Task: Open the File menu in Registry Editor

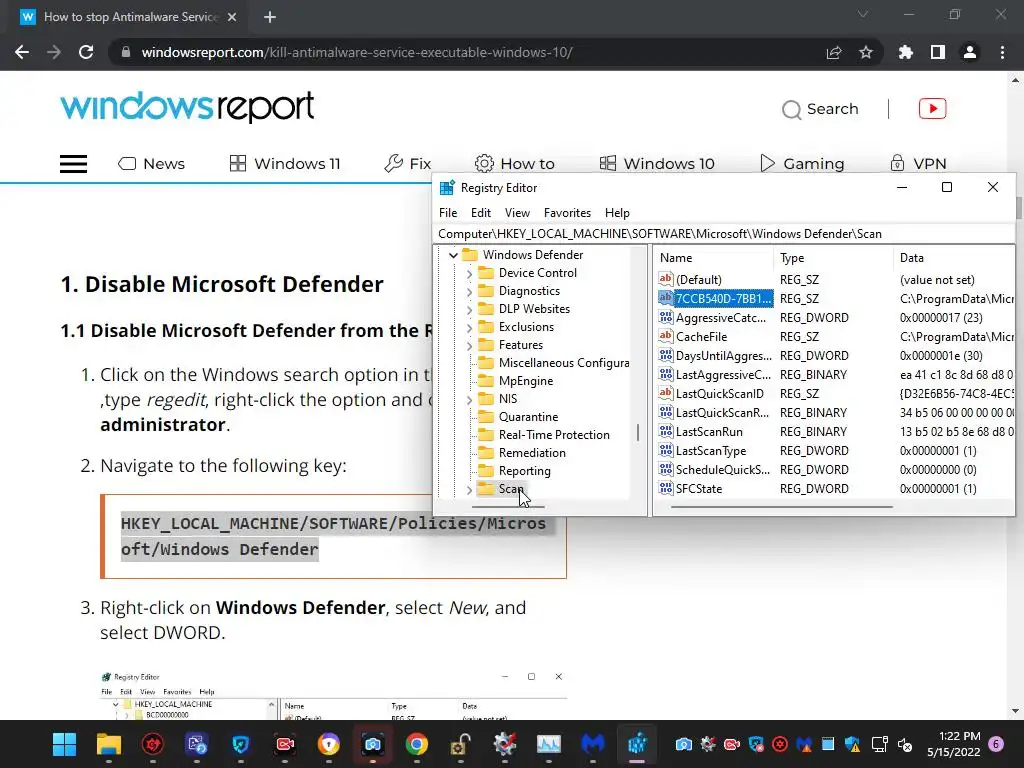Action: coord(448,213)
